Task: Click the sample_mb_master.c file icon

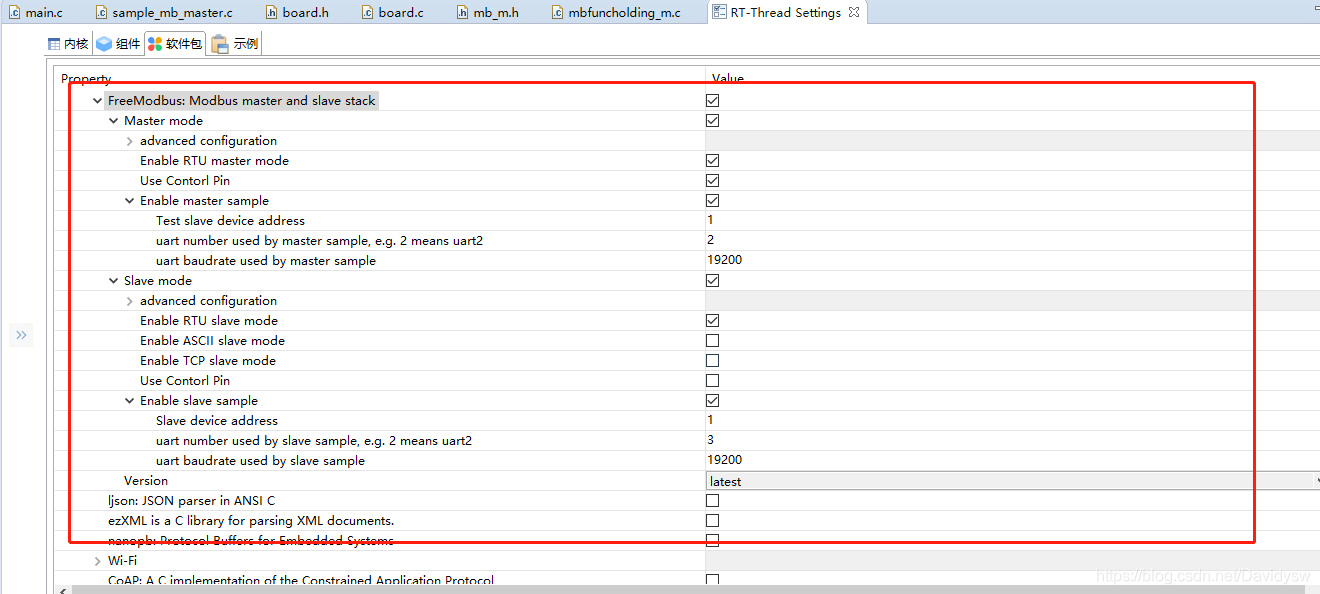Action: point(102,13)
